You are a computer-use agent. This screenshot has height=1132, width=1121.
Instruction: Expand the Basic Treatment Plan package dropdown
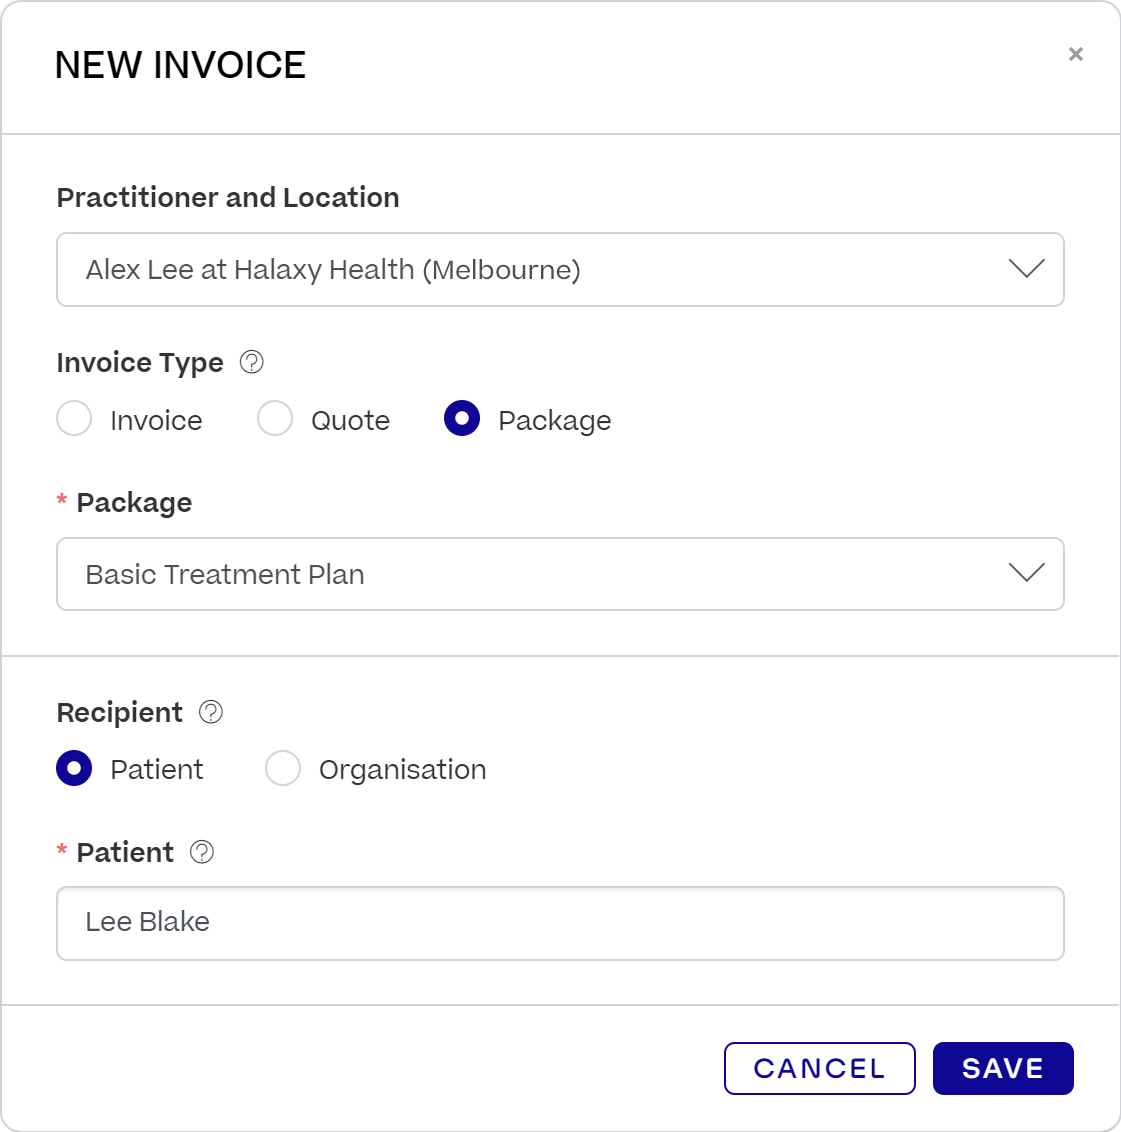560,574
